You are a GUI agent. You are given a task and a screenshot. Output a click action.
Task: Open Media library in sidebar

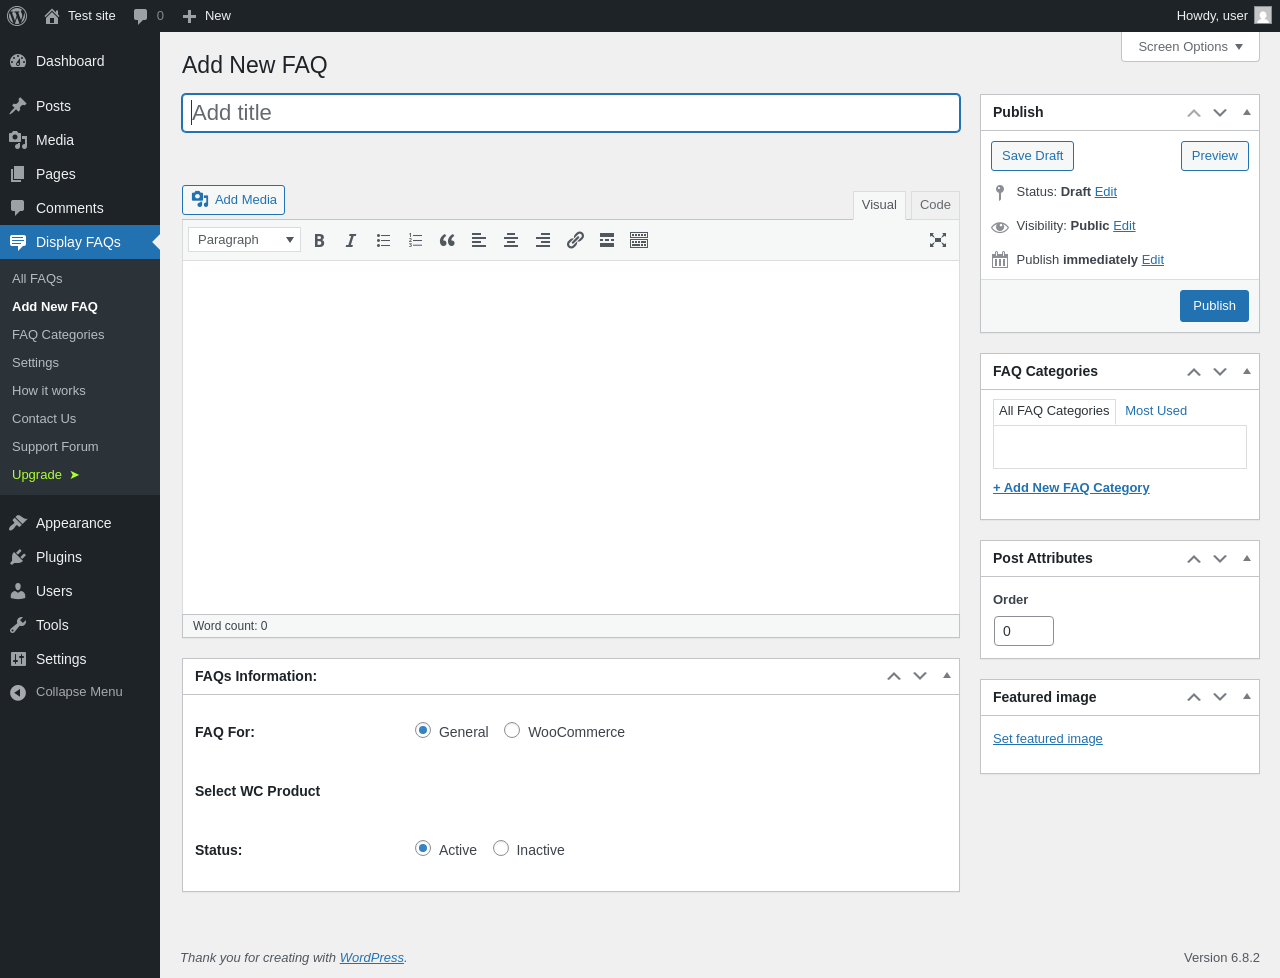click(x=80, y=140)
